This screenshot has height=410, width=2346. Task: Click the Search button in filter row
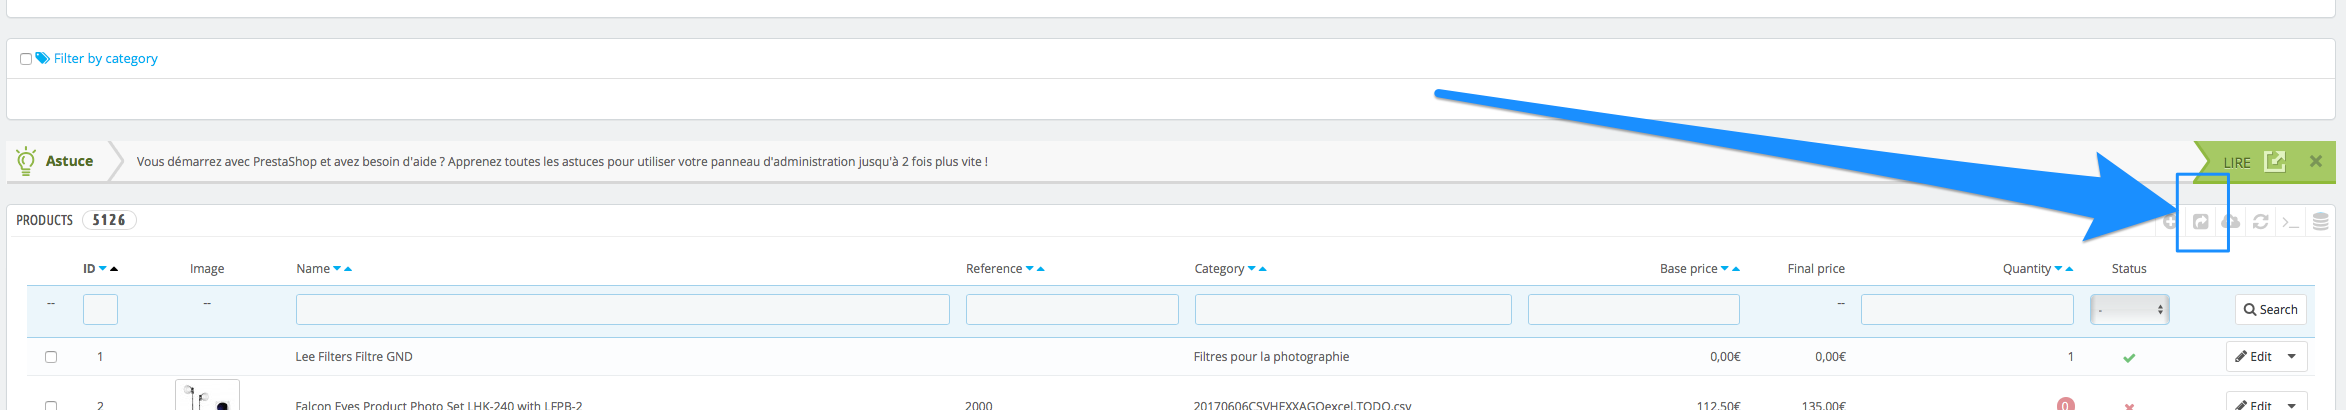tap(2270, 310)
